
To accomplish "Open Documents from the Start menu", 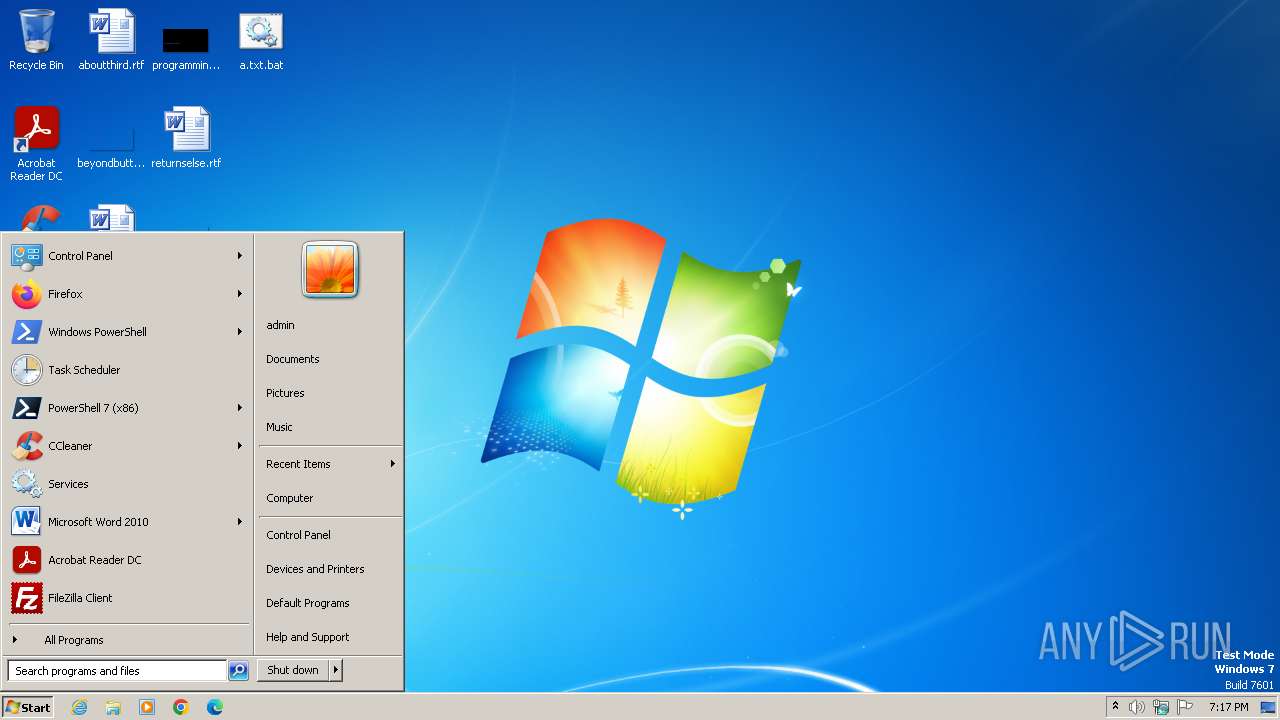I will tap(330, 359).
